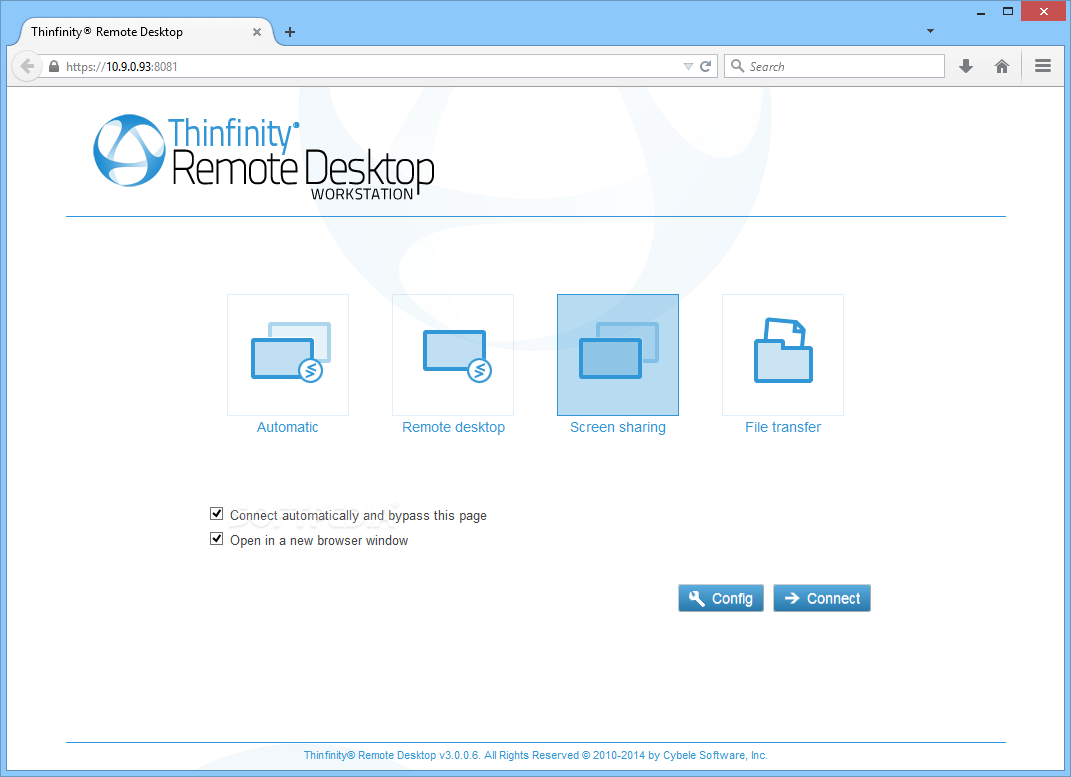Uncheck Open in a new browser window
1071x777 pixels.
(x=217, y=539)
